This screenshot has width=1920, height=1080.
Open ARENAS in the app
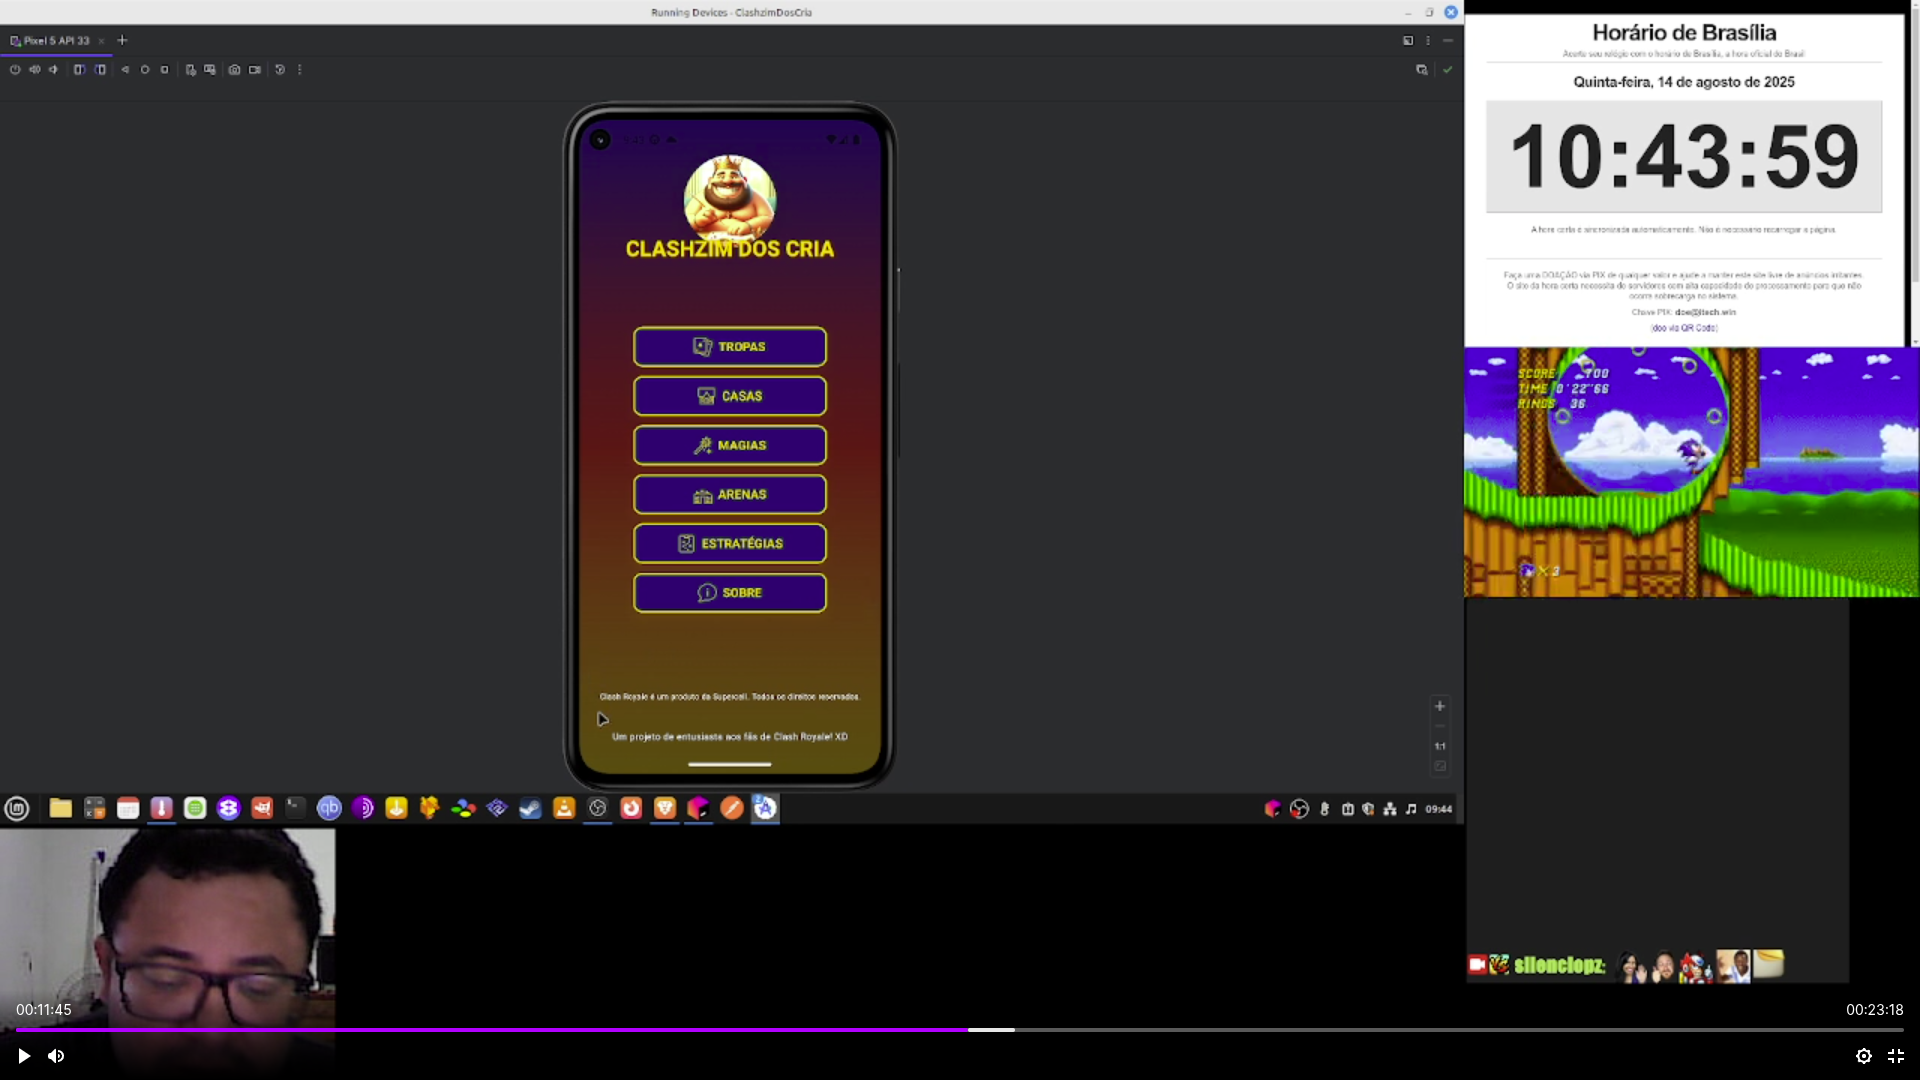(730, 494)
